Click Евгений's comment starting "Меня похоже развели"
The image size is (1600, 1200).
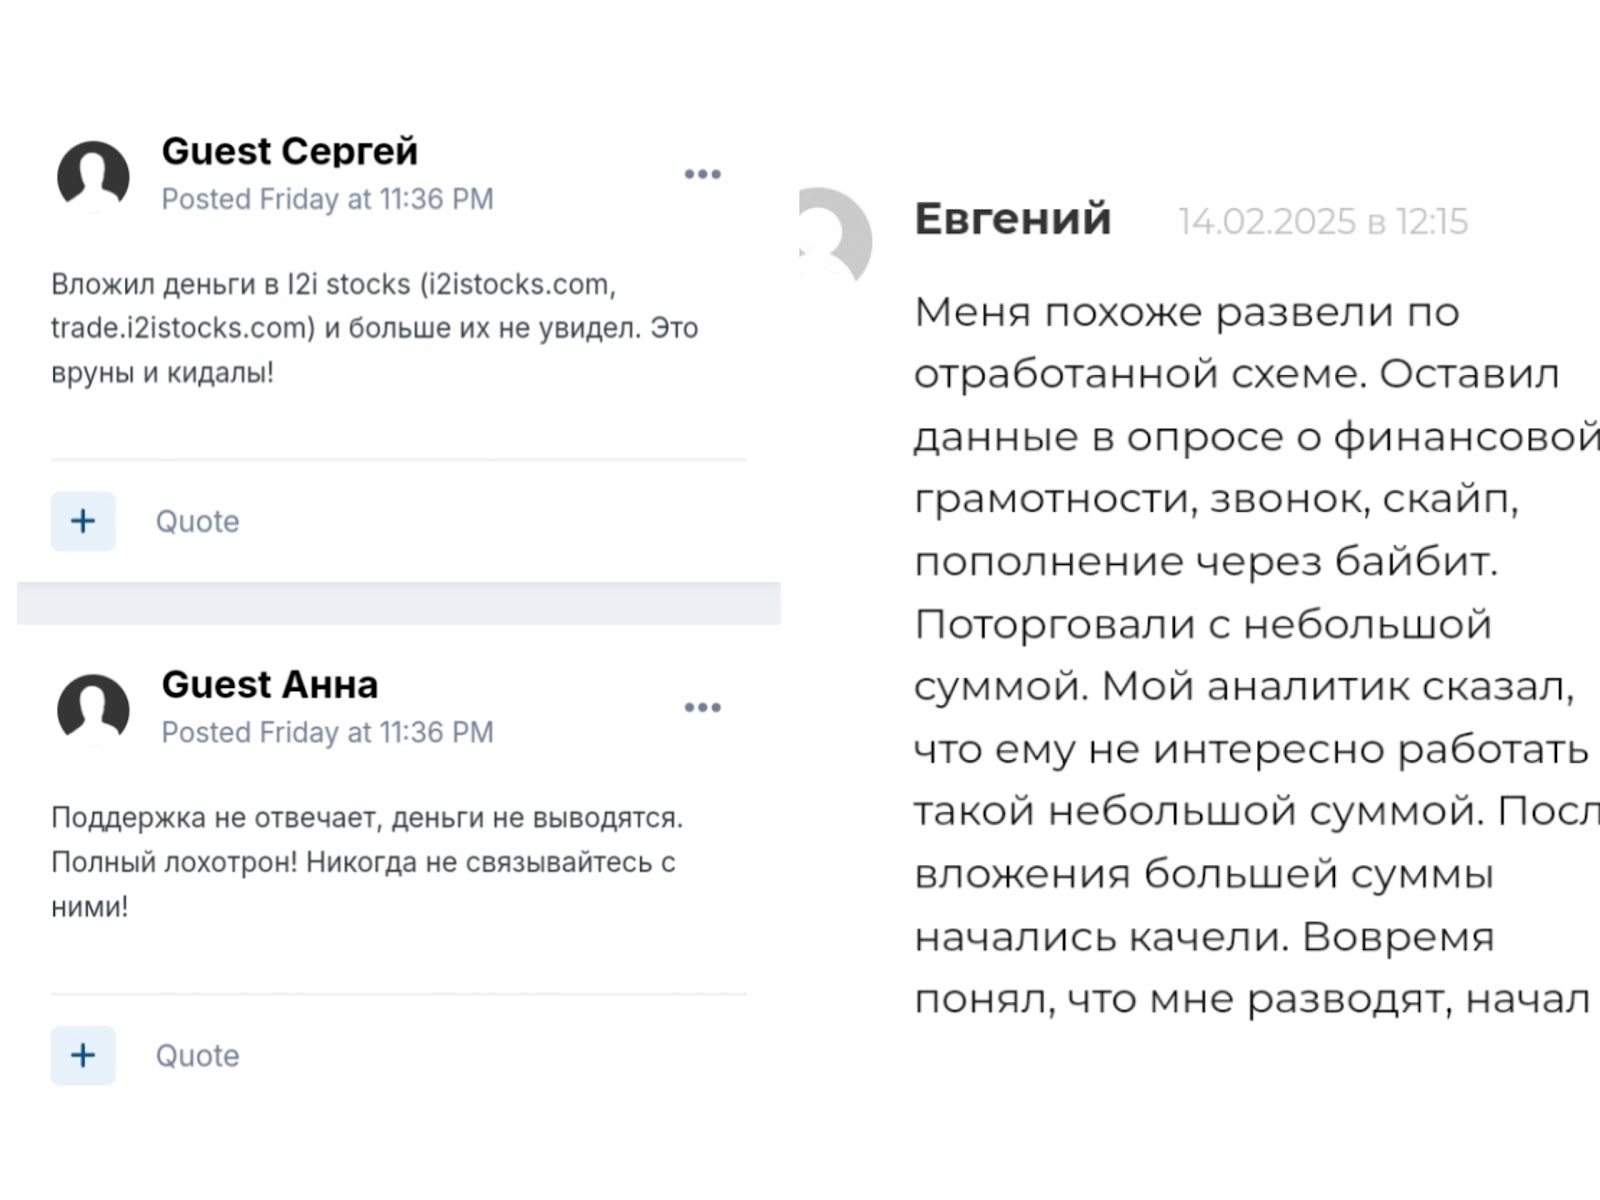[1186, 313]
